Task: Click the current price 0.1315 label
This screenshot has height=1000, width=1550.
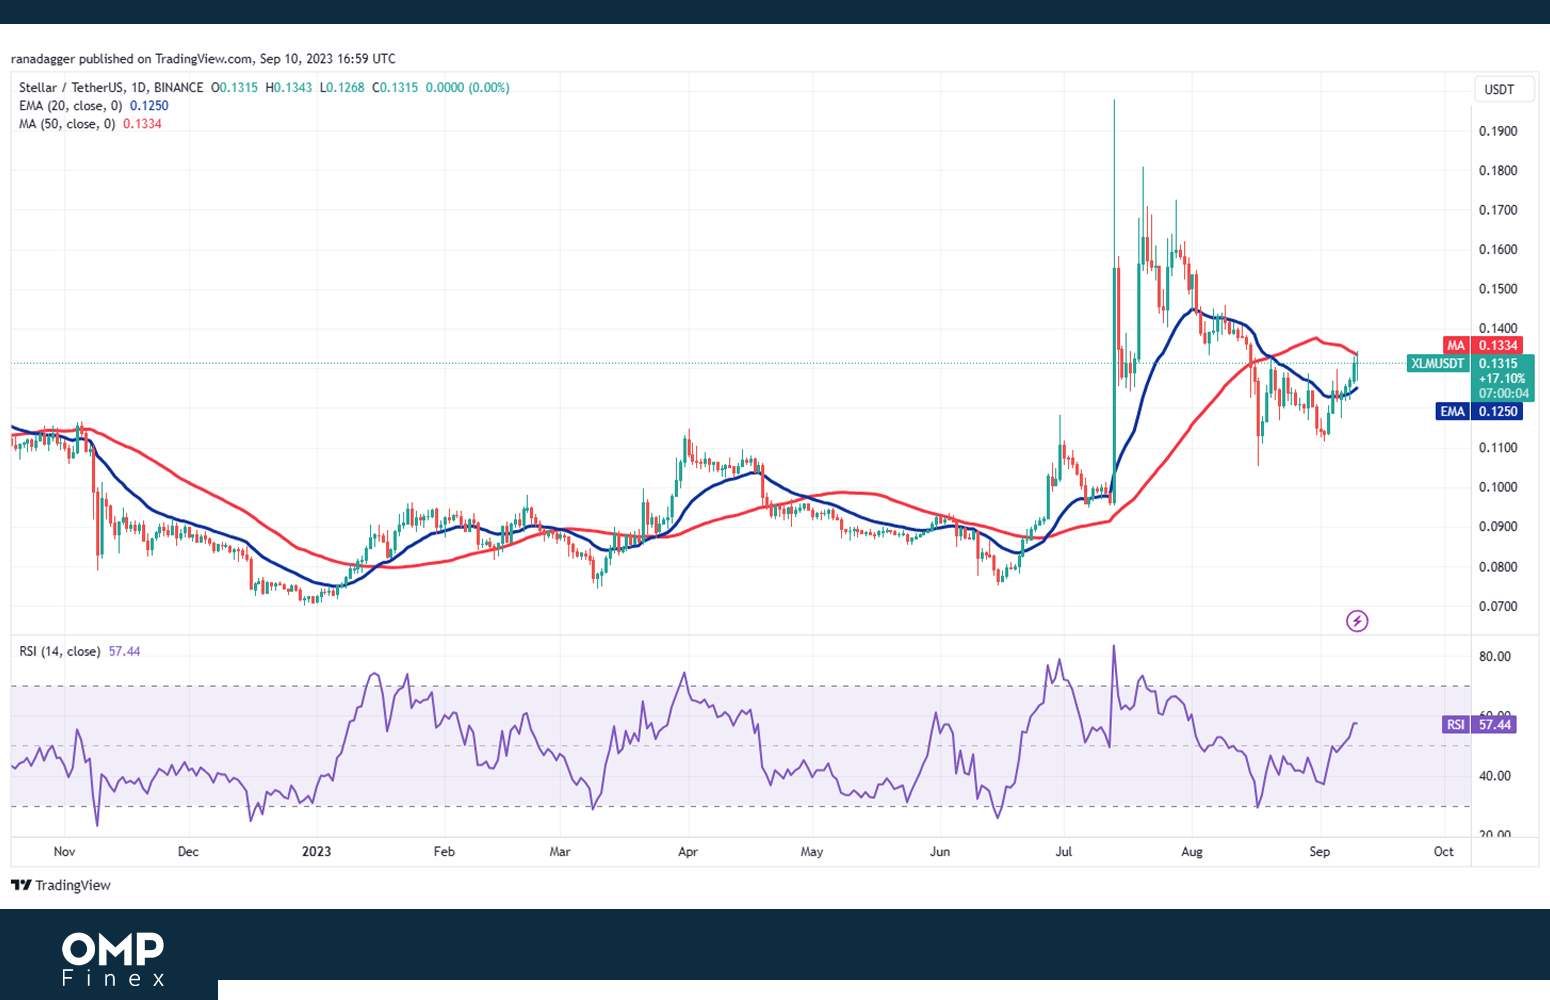Action: coord(1498,363)
